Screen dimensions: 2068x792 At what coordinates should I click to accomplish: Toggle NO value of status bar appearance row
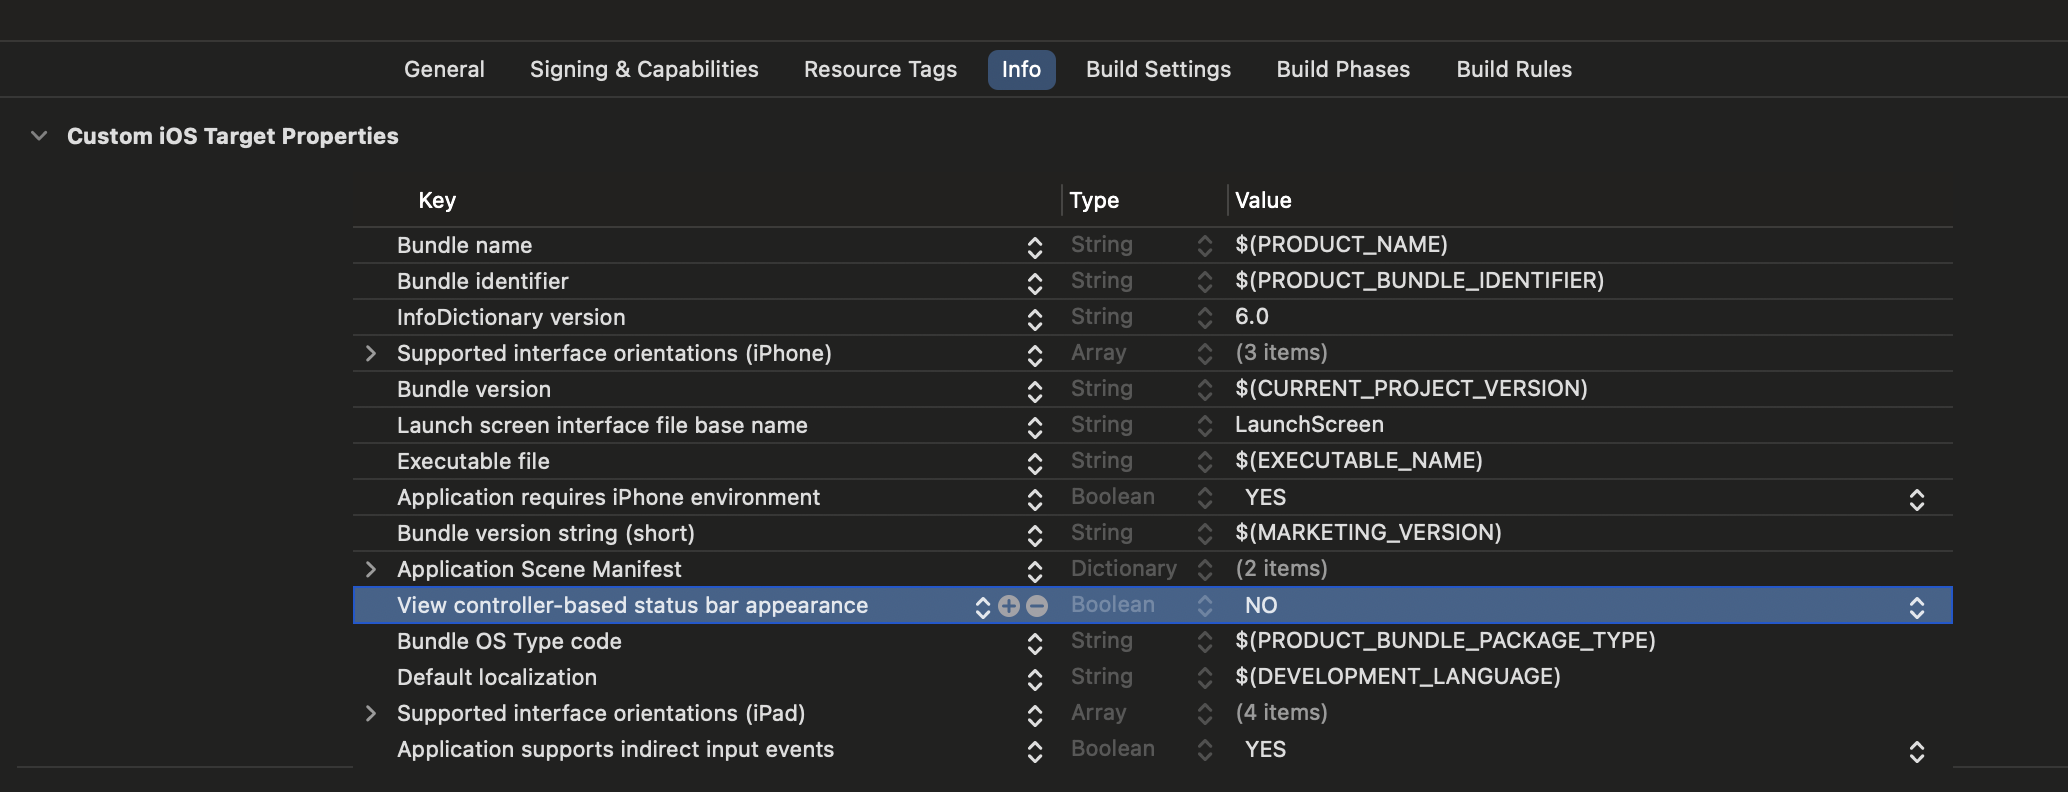[x=1916, y=607]
